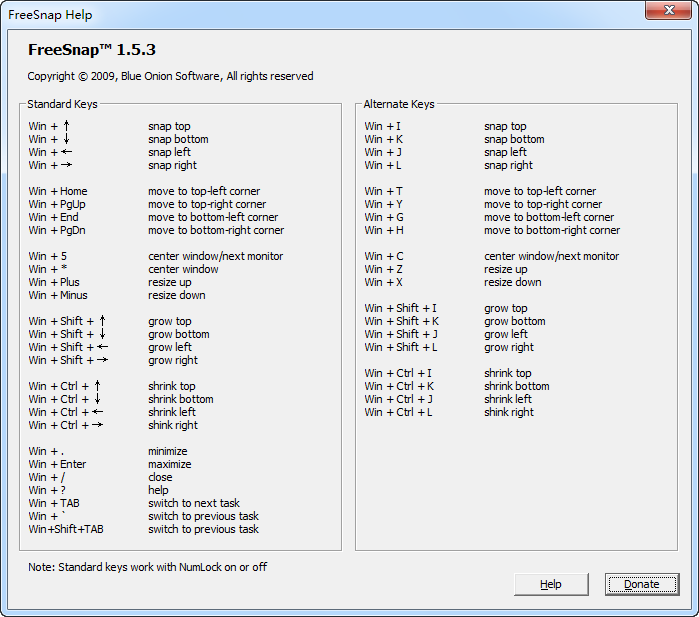Click the 'Win + Plus' shortcut text

[x=54, y=282]
